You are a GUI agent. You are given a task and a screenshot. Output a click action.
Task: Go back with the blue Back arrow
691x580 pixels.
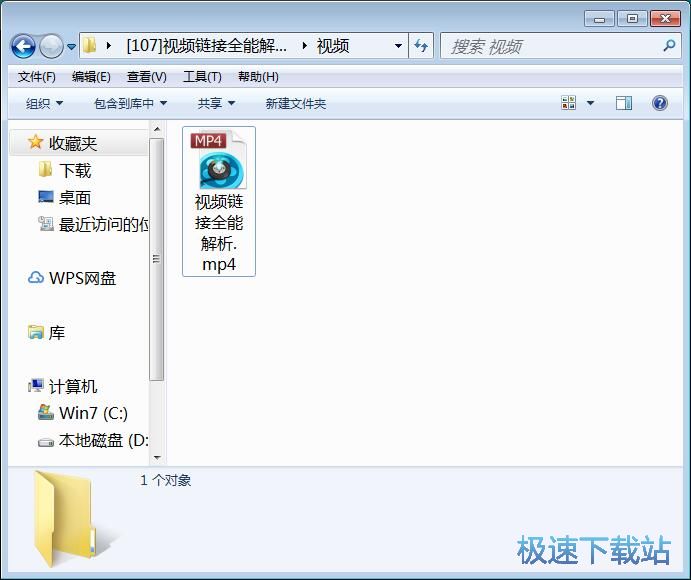pos(23,46)
